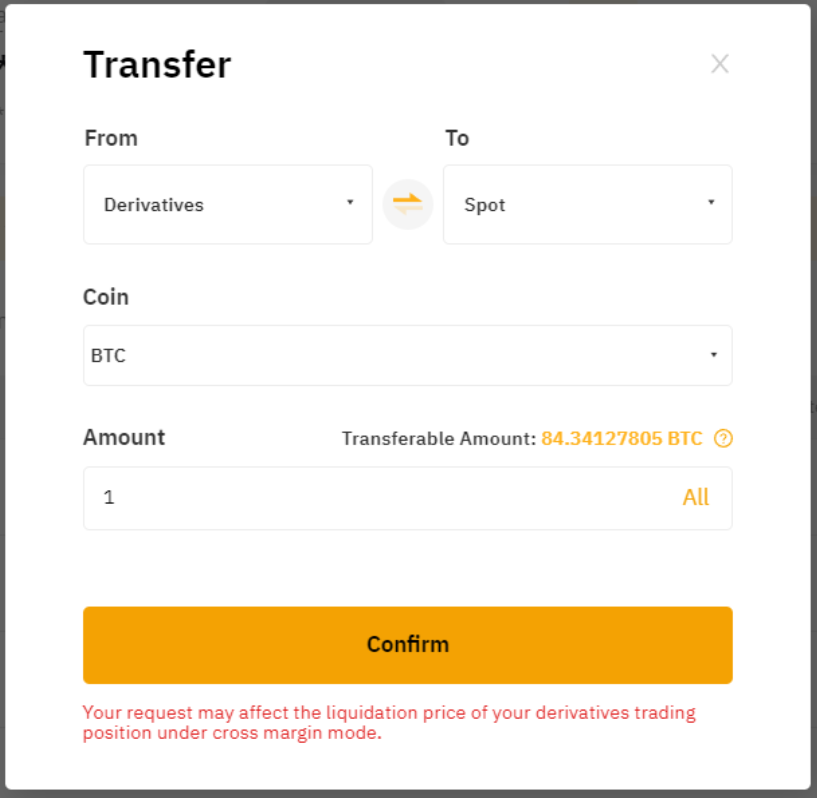Click the Coin field label
Image resolution: width=817 pixels, height=798 pixels.
pyautogui.click(x=106, y=297)
